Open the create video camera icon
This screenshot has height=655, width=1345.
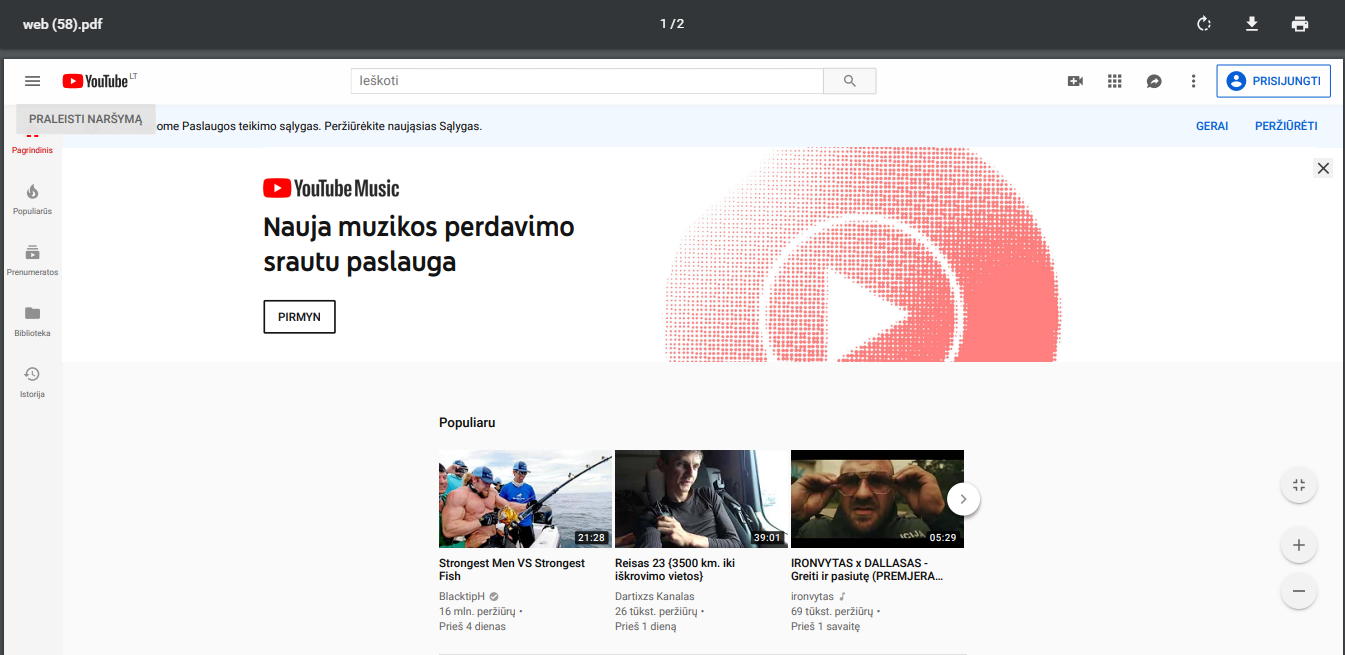tap(1076, 81)
